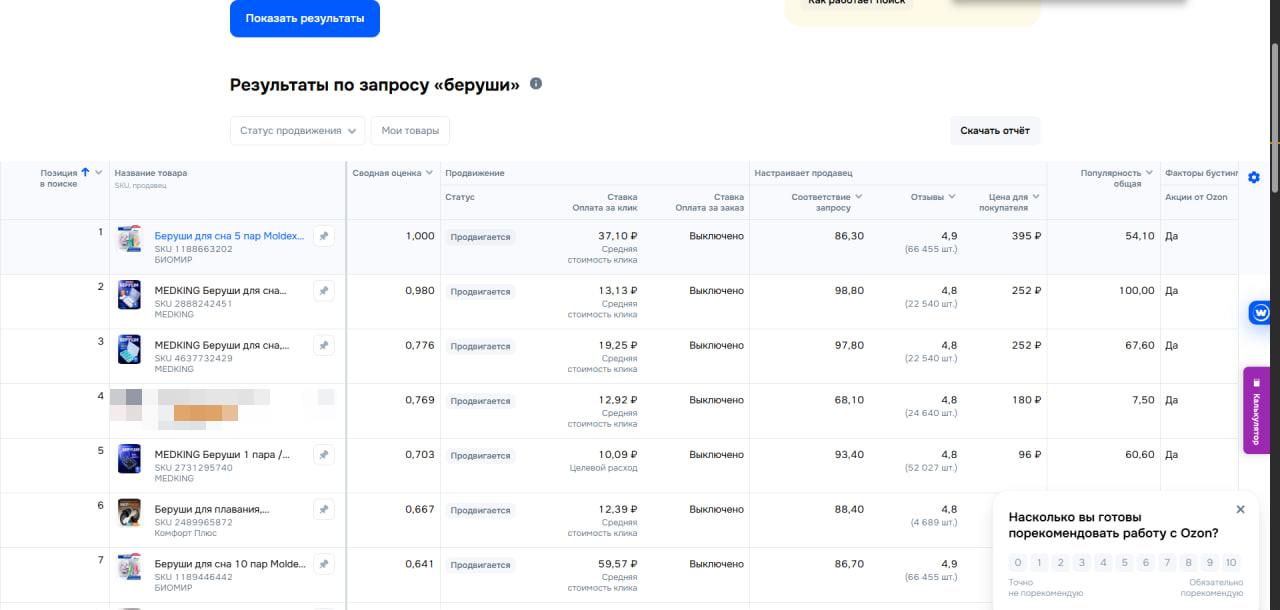Click Продвигается status badge in position 1 row
The width and height of the screenshot is (1280, 610).
pyautogui.click(x=480, y=237)
